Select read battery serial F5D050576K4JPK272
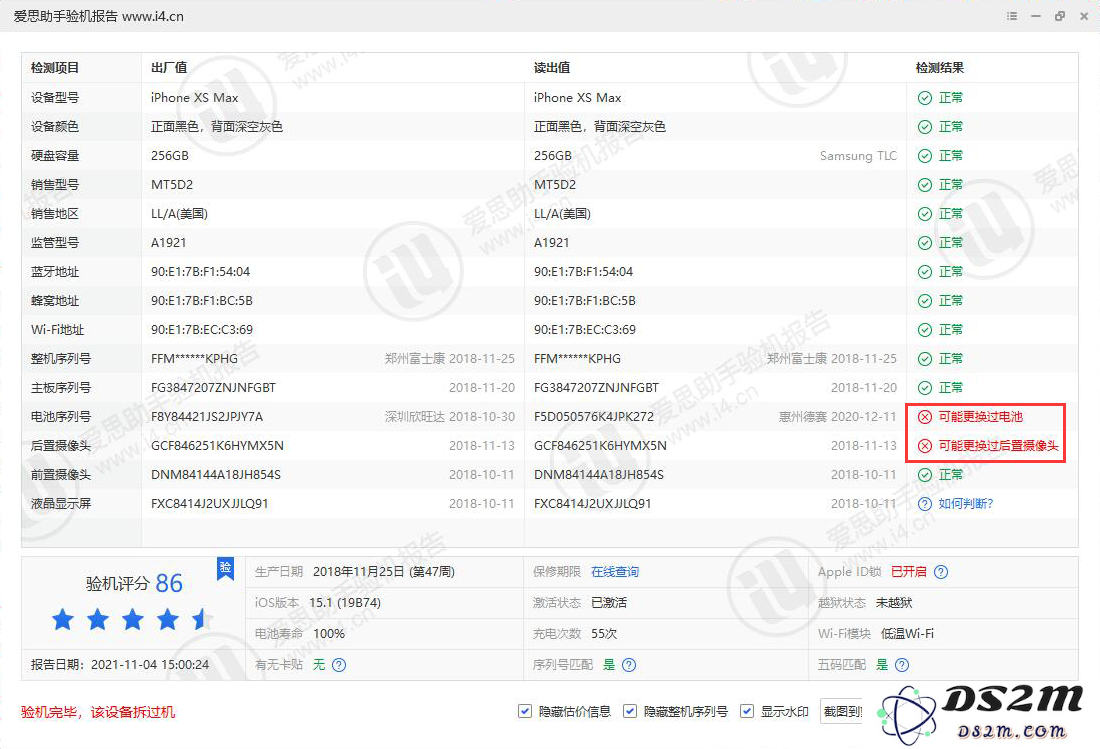1100x749 pixels. point(594,417)
